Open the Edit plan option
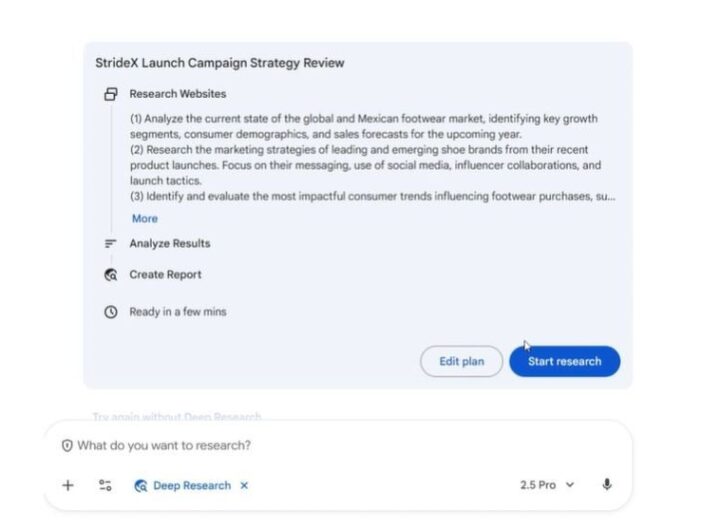Viewport: 720px width, 530px height. coord(461,361)
